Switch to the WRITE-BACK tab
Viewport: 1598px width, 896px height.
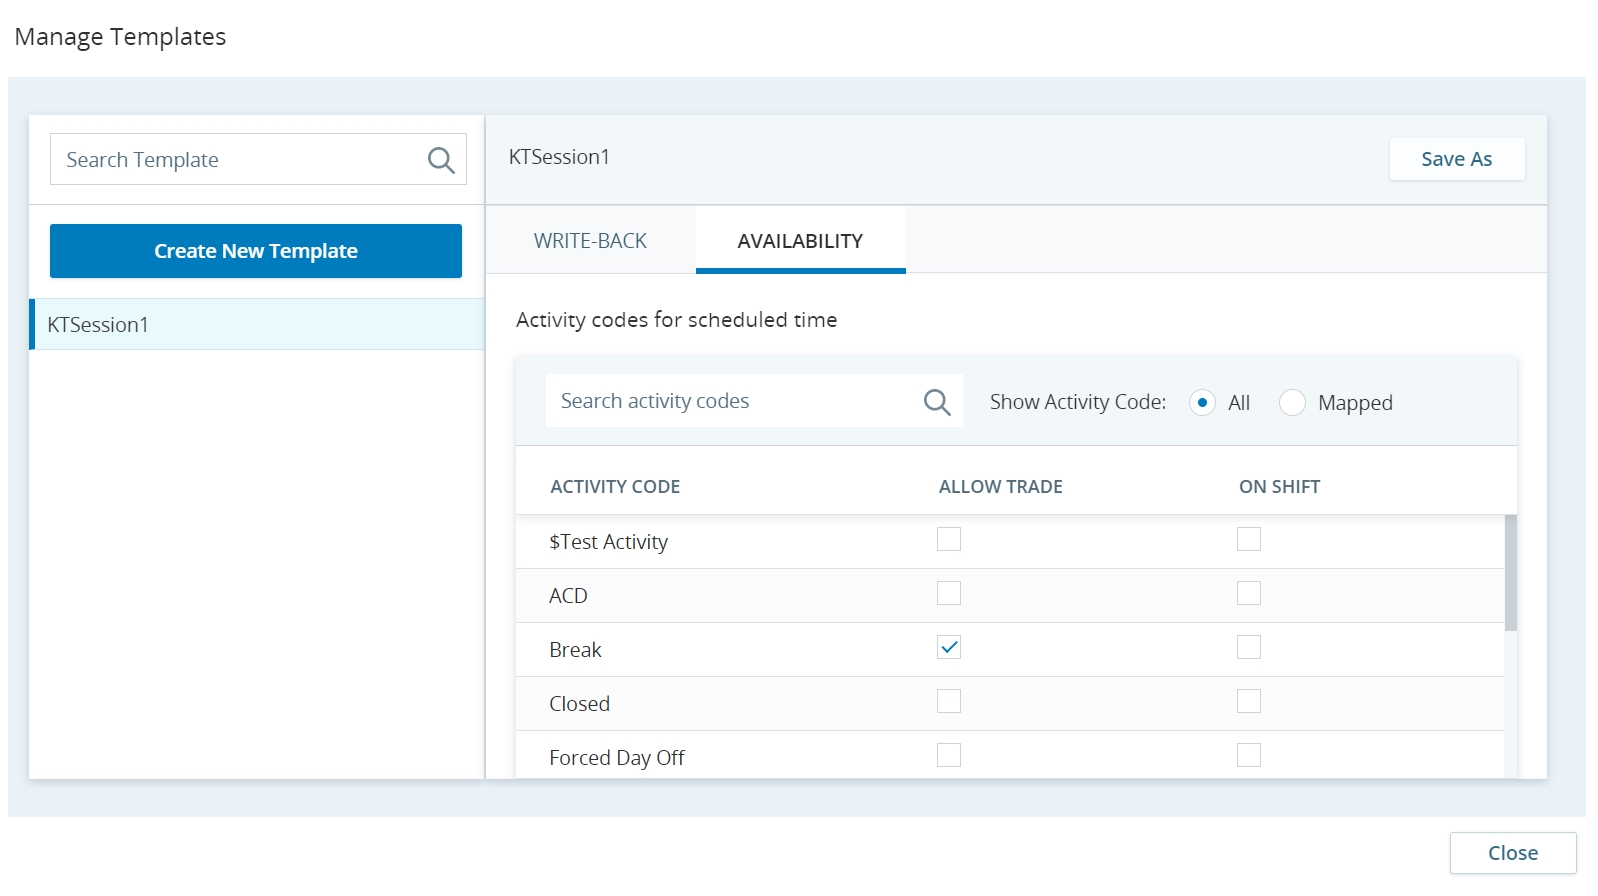(590, 241)
